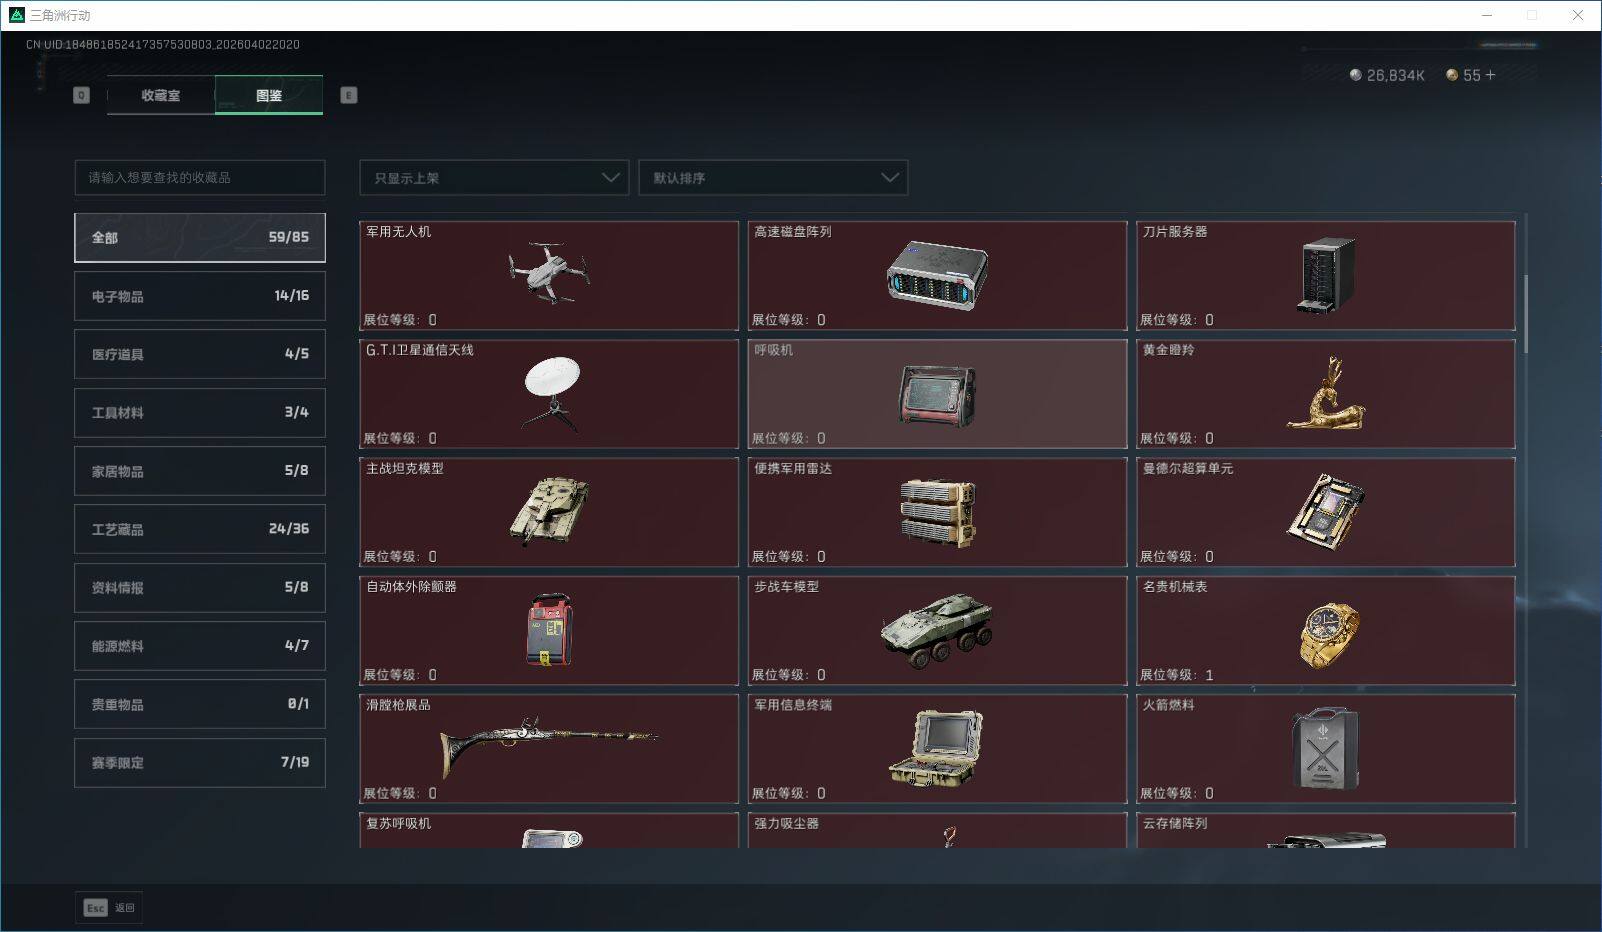This screenshot has height=932, width=1602.
Task: Select the 黄金瞪羚 golden gazelle collectible
Action: pyautogui.click(x=1326, y=394)
